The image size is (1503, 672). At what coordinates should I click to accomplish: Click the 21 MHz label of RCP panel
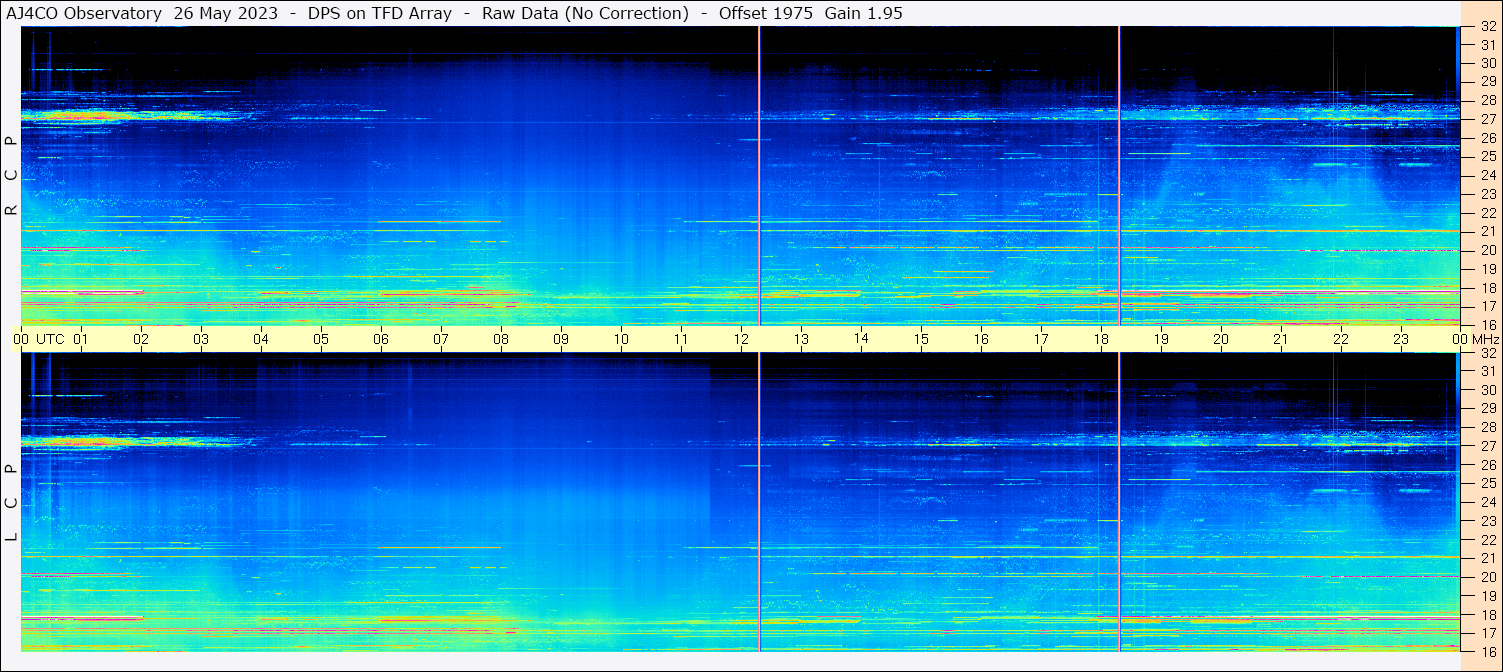pyautogui.click(x=1487, y=231)
